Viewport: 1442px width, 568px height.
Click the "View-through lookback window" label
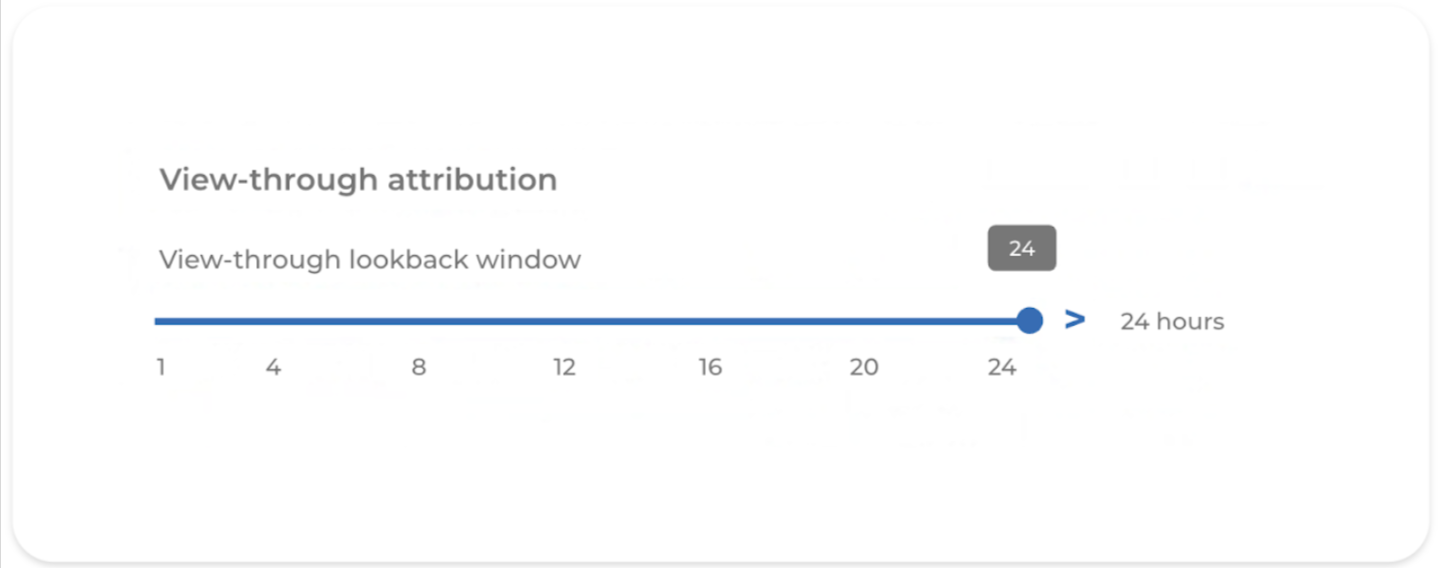[x=370, y=260]
